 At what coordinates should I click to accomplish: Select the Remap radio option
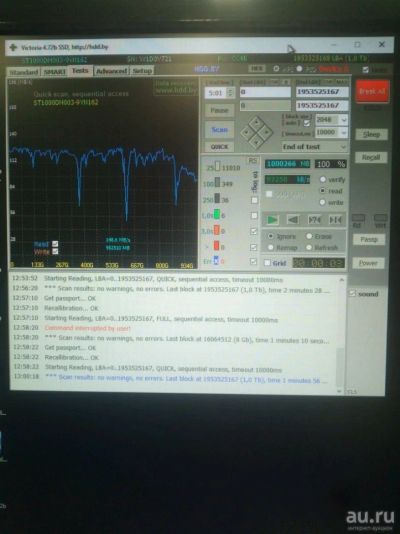[x=271, y=248]
